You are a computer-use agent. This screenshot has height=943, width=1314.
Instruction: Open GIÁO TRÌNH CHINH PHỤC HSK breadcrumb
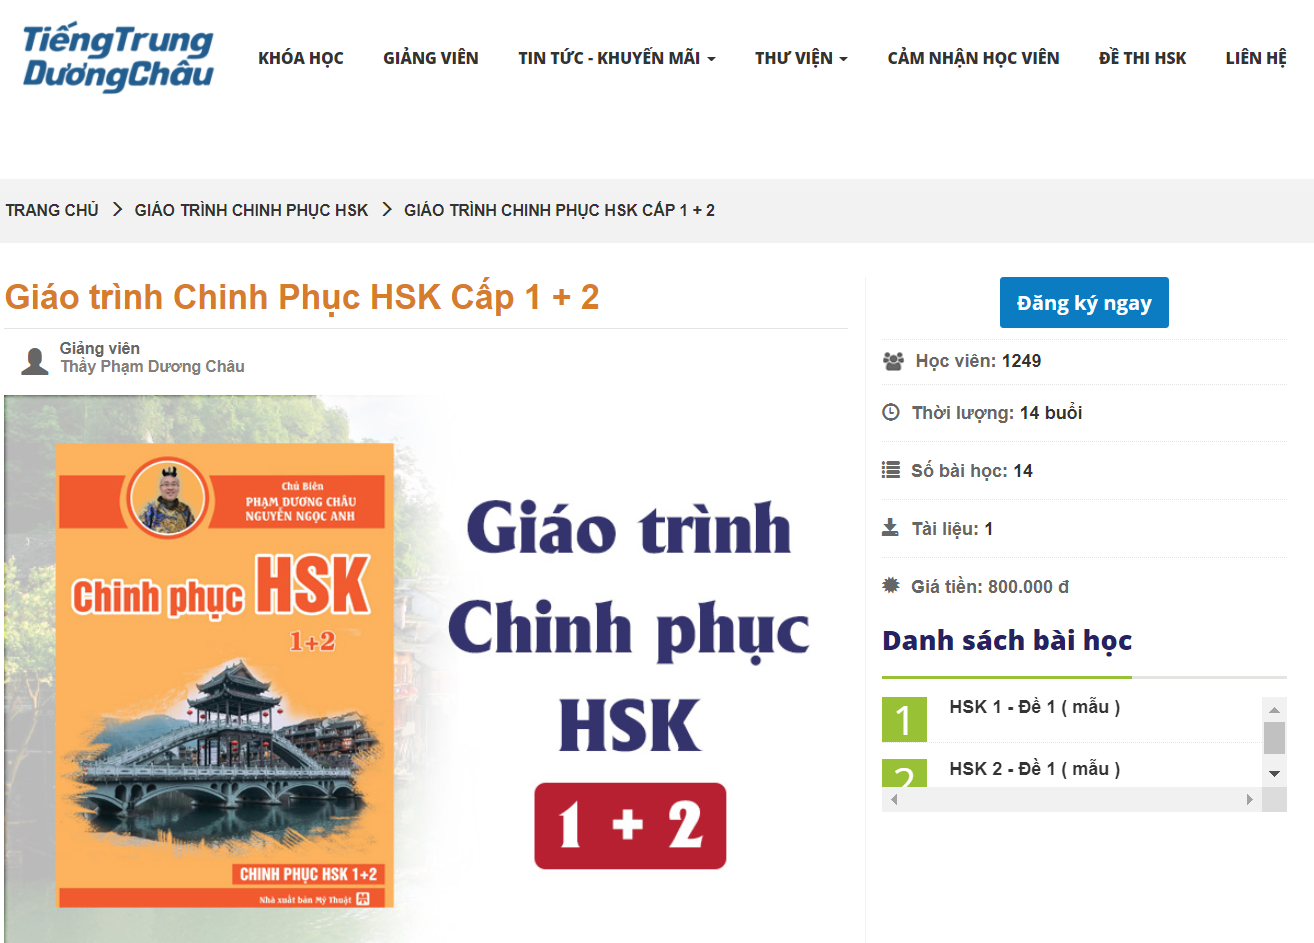pos(251,210)
